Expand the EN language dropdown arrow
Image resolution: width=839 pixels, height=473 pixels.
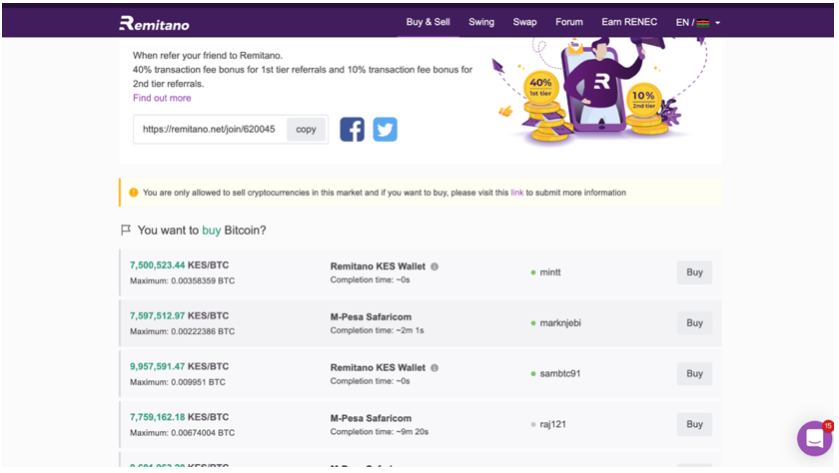(718, 23)
